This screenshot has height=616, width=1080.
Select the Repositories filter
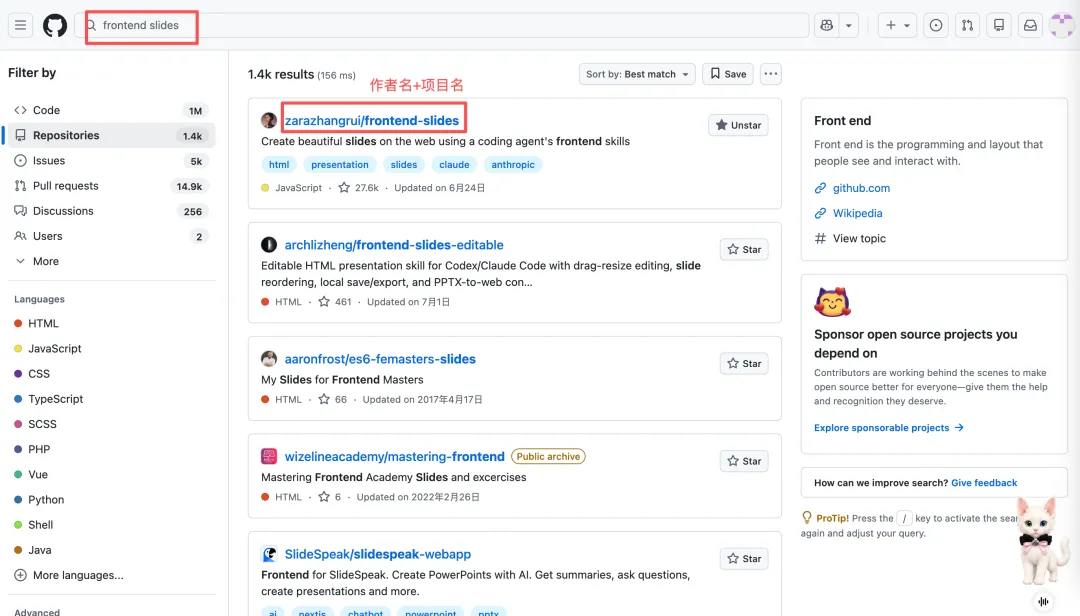[x=111, y=136]
